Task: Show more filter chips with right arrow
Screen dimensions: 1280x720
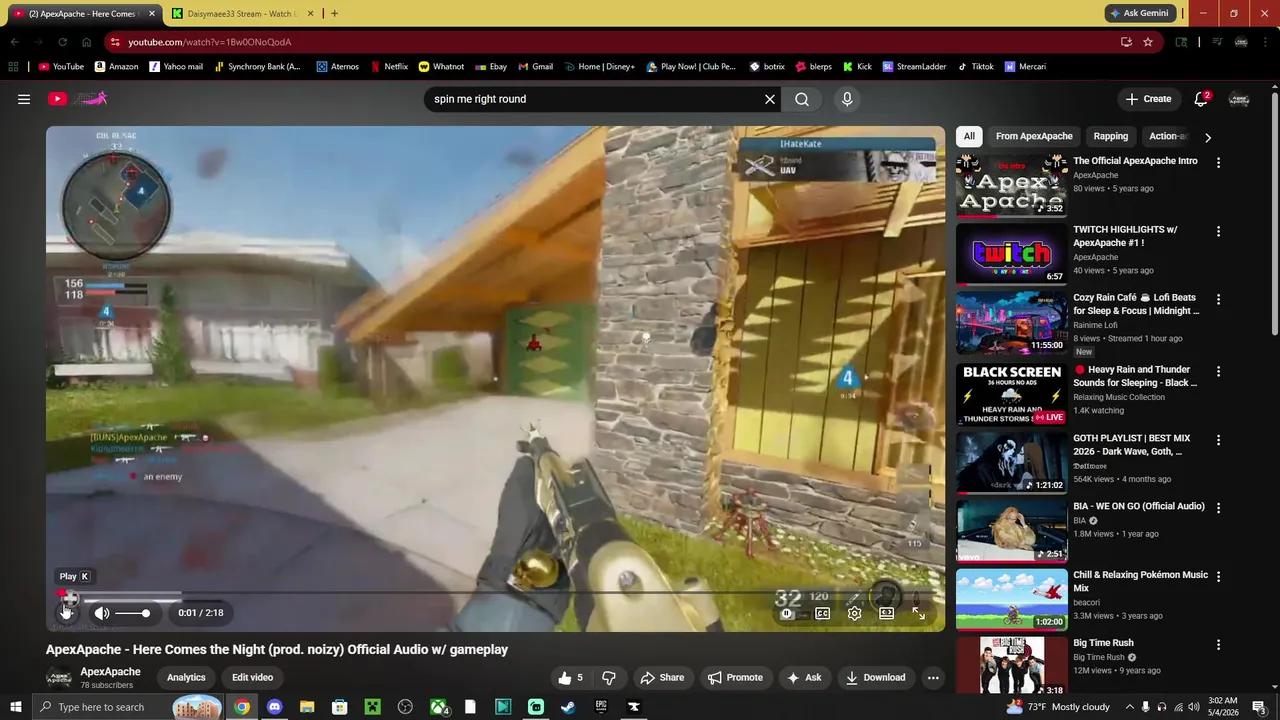Action: [1207, 137]
